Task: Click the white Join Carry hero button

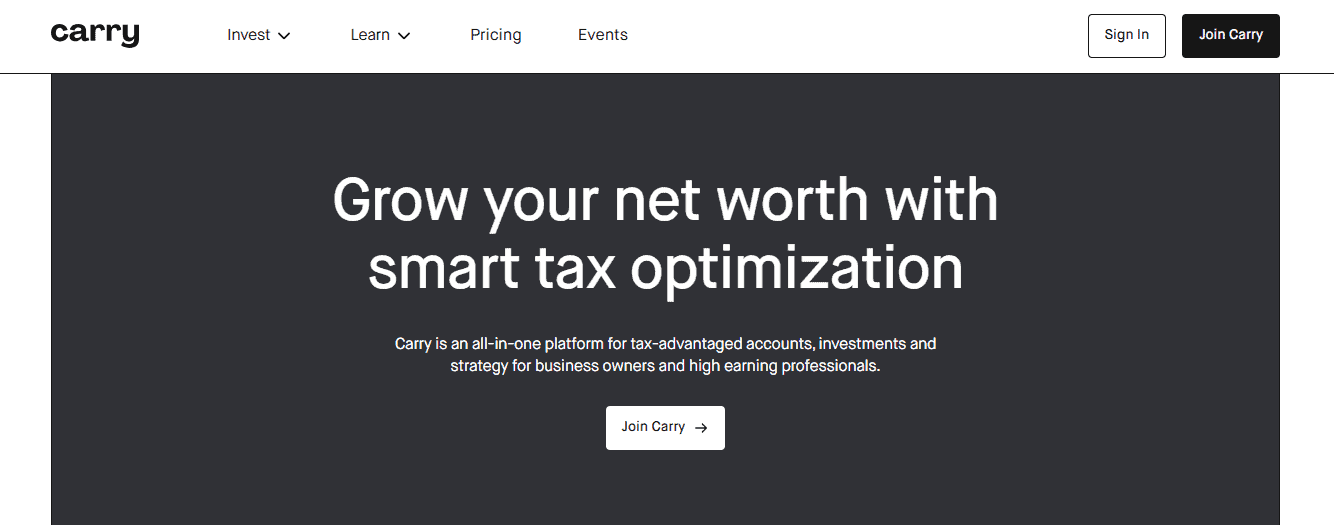Action: pyautogui.click(x=665, y=427)
